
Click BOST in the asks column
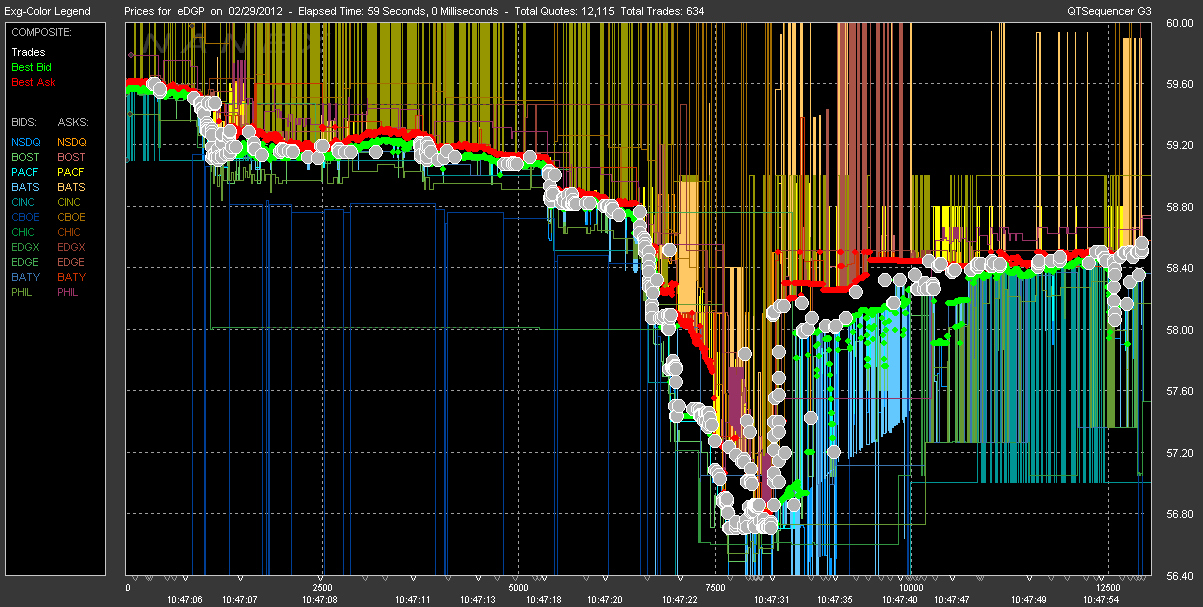[x=72, y=157]
